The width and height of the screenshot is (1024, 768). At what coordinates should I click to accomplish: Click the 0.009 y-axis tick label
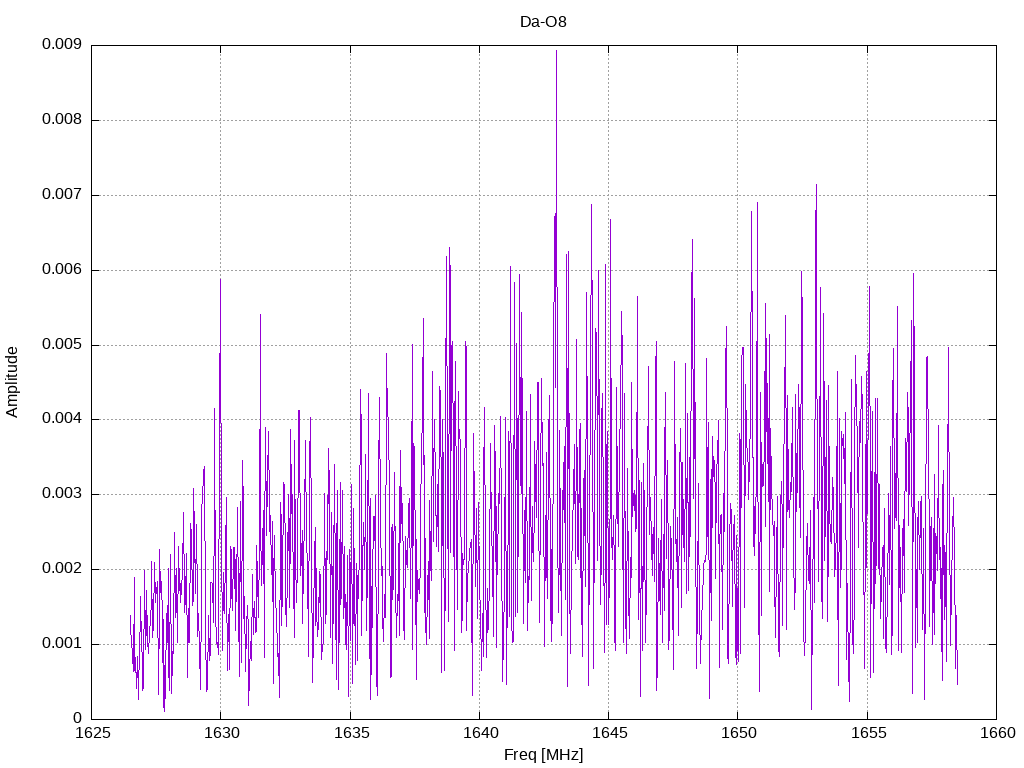(62, 44)
